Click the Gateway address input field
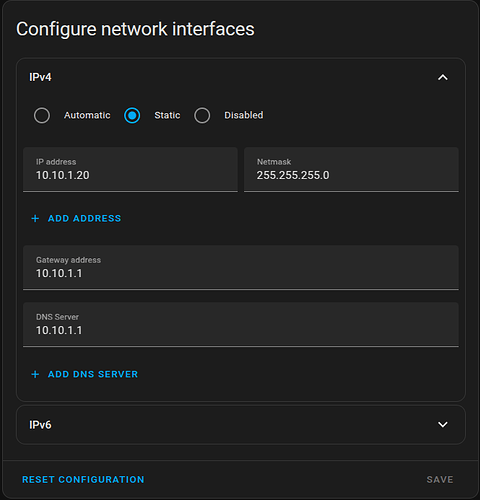This screenshot has width=480, height=500. click(x=241, y=267)
